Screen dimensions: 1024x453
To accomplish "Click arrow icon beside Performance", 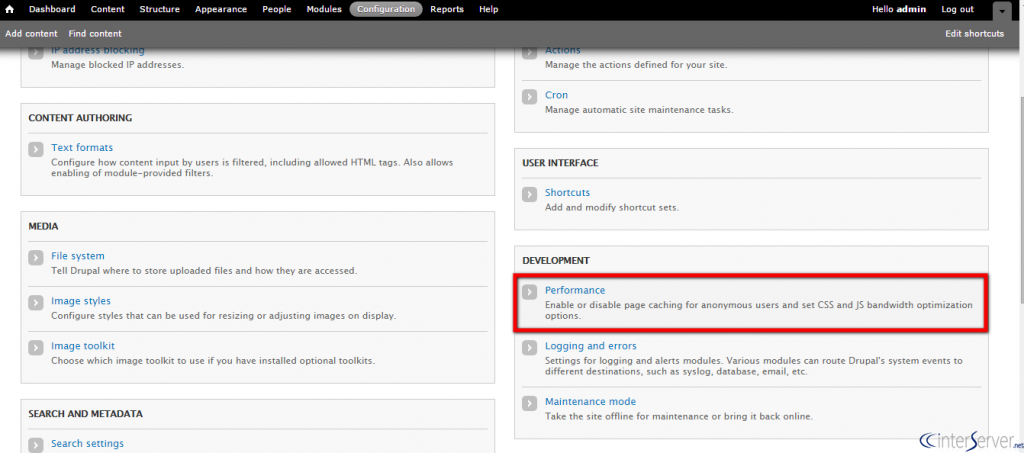I will coord(530,292).
